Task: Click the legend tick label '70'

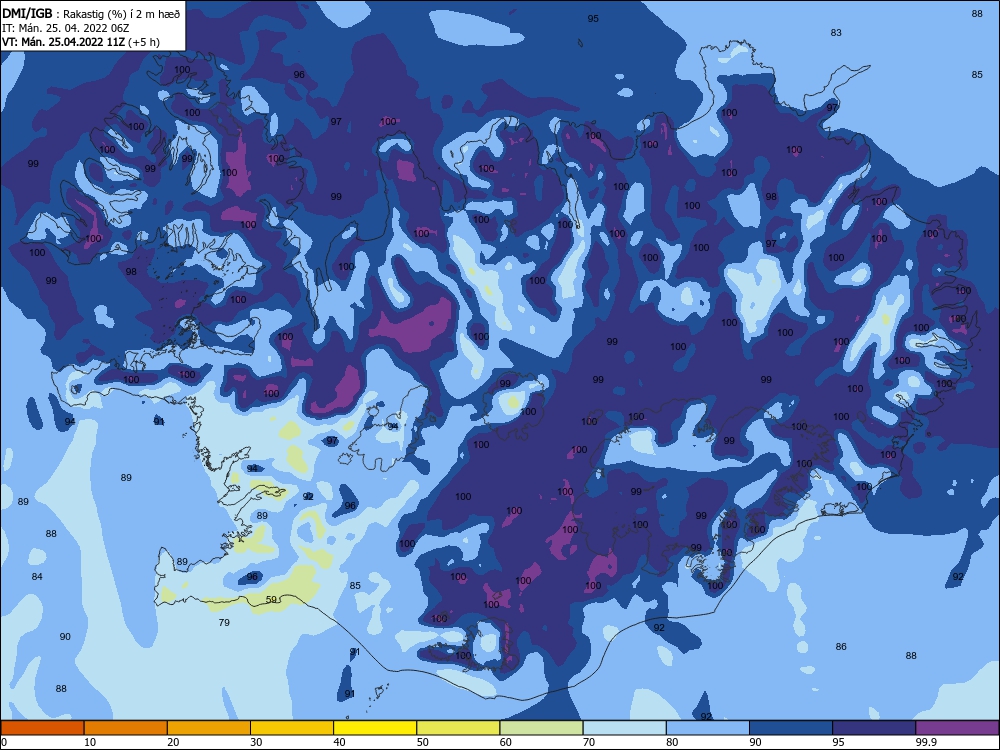Action: pyautogui.click(x=589, y=742)
